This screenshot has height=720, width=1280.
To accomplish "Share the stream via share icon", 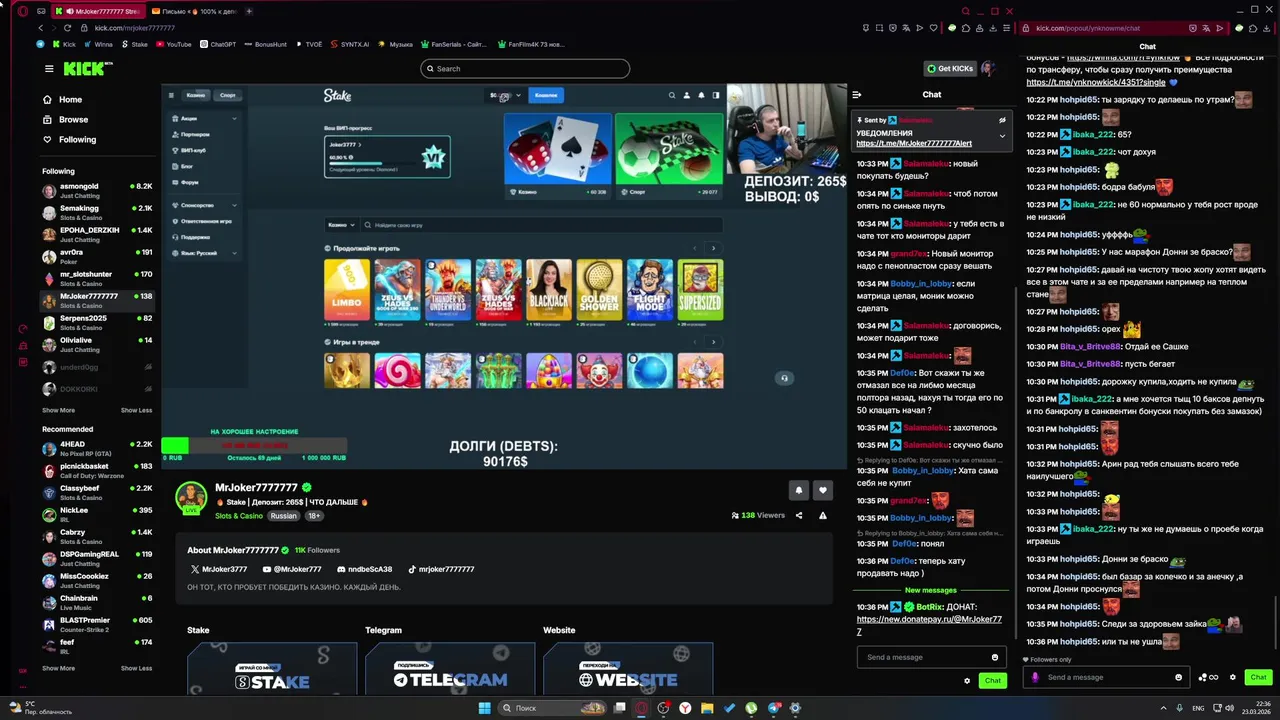I will point(799,516).
